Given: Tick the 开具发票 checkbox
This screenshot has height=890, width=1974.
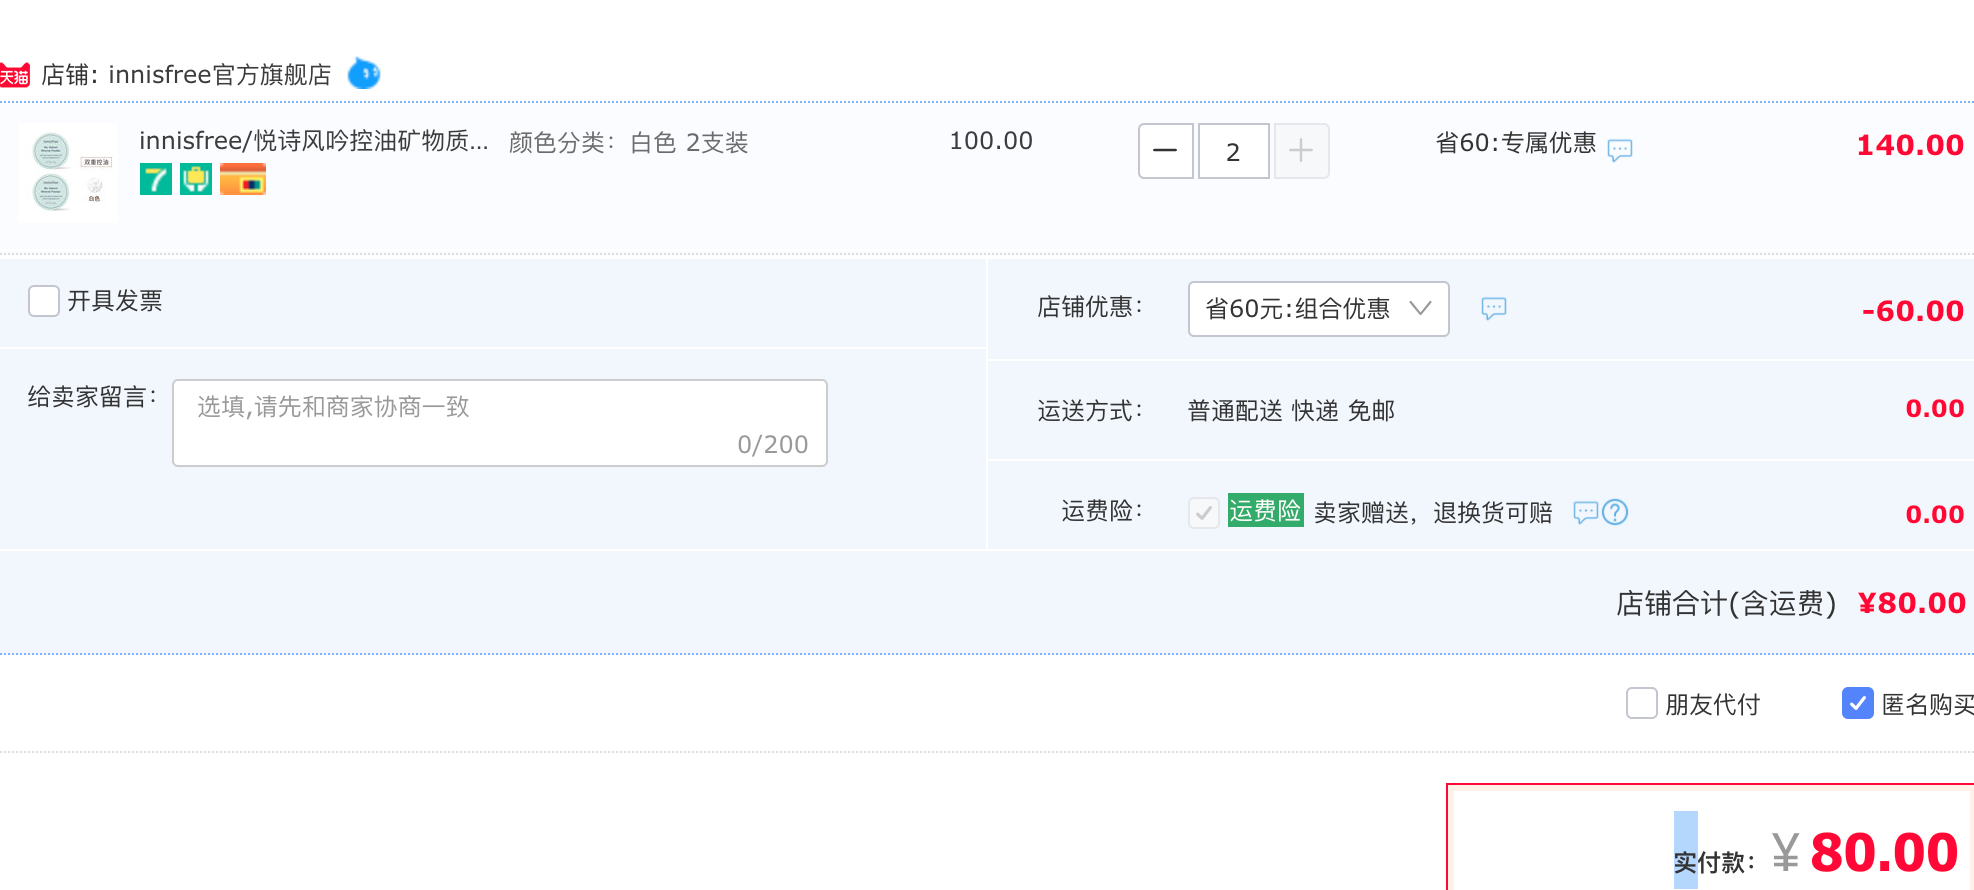Looking at the screenshot, I should point(44,301).
